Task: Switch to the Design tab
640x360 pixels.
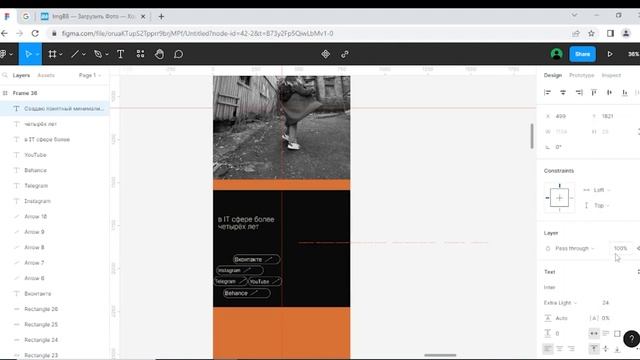Action: tap(553, 75)
